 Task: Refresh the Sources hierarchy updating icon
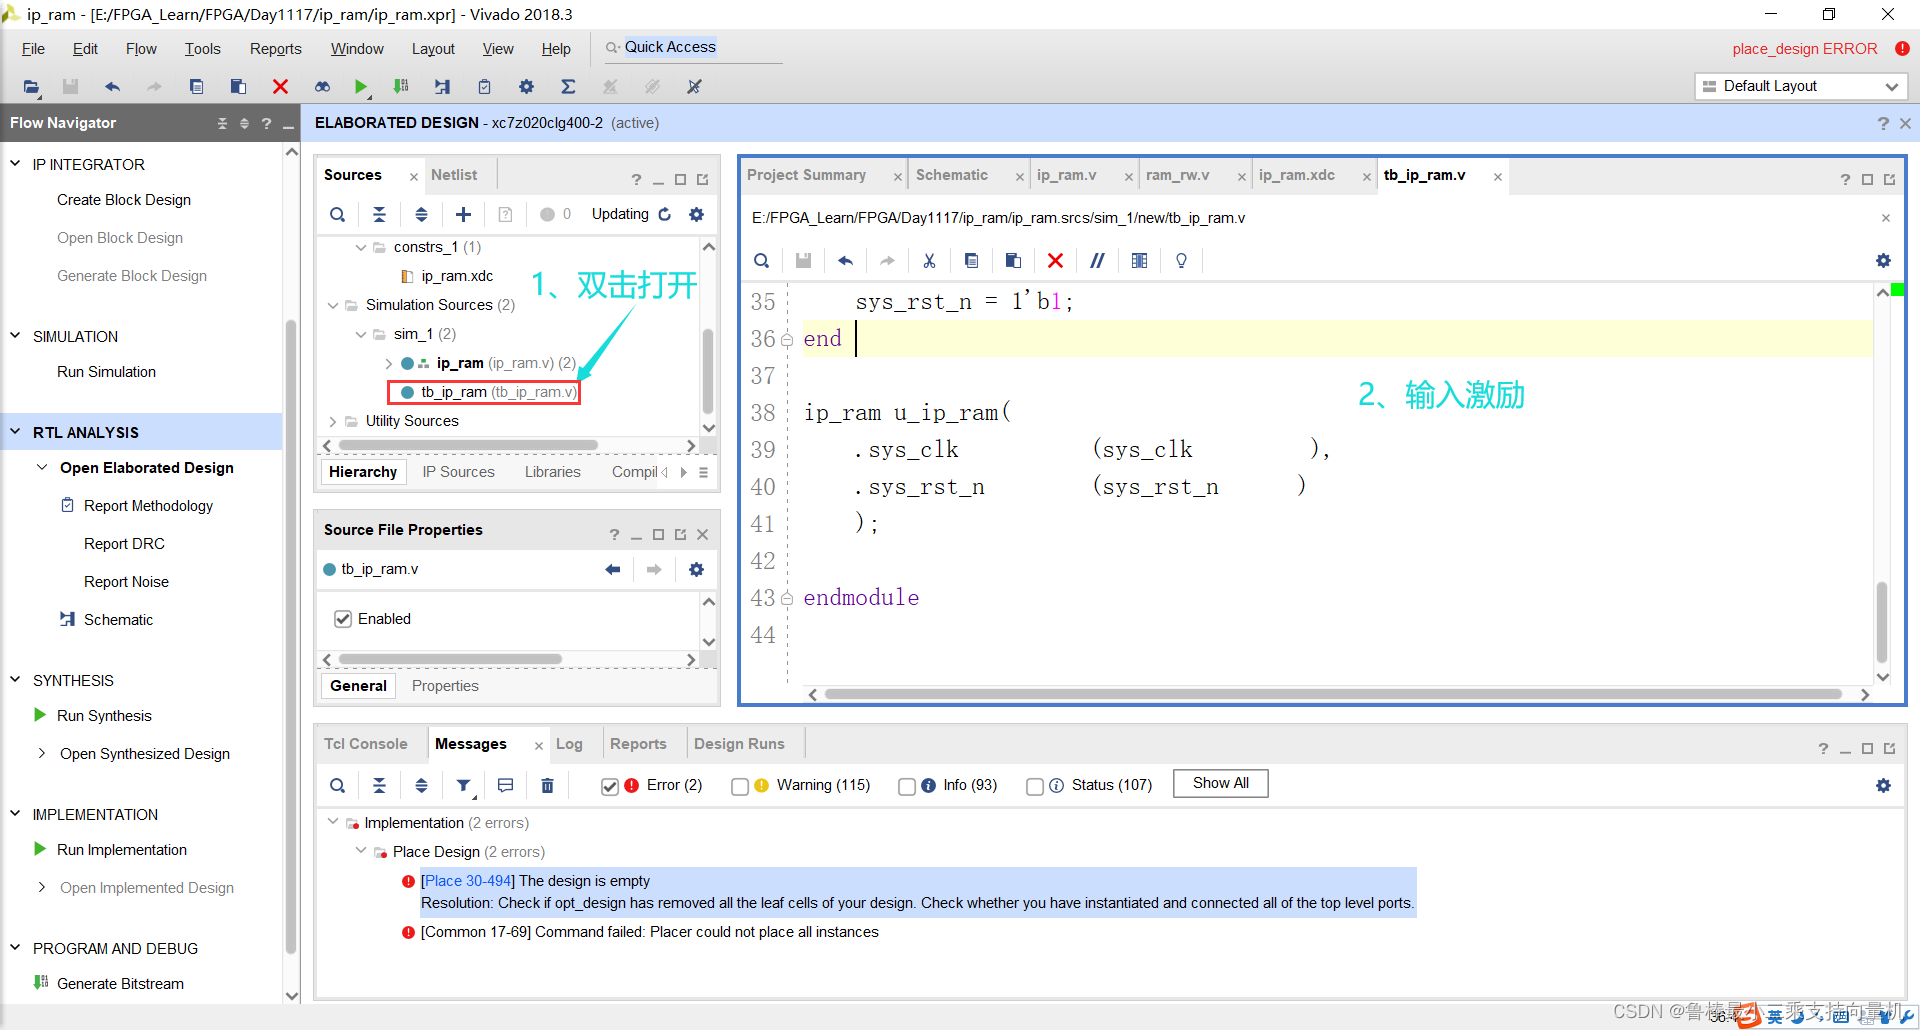coord(665,214)
